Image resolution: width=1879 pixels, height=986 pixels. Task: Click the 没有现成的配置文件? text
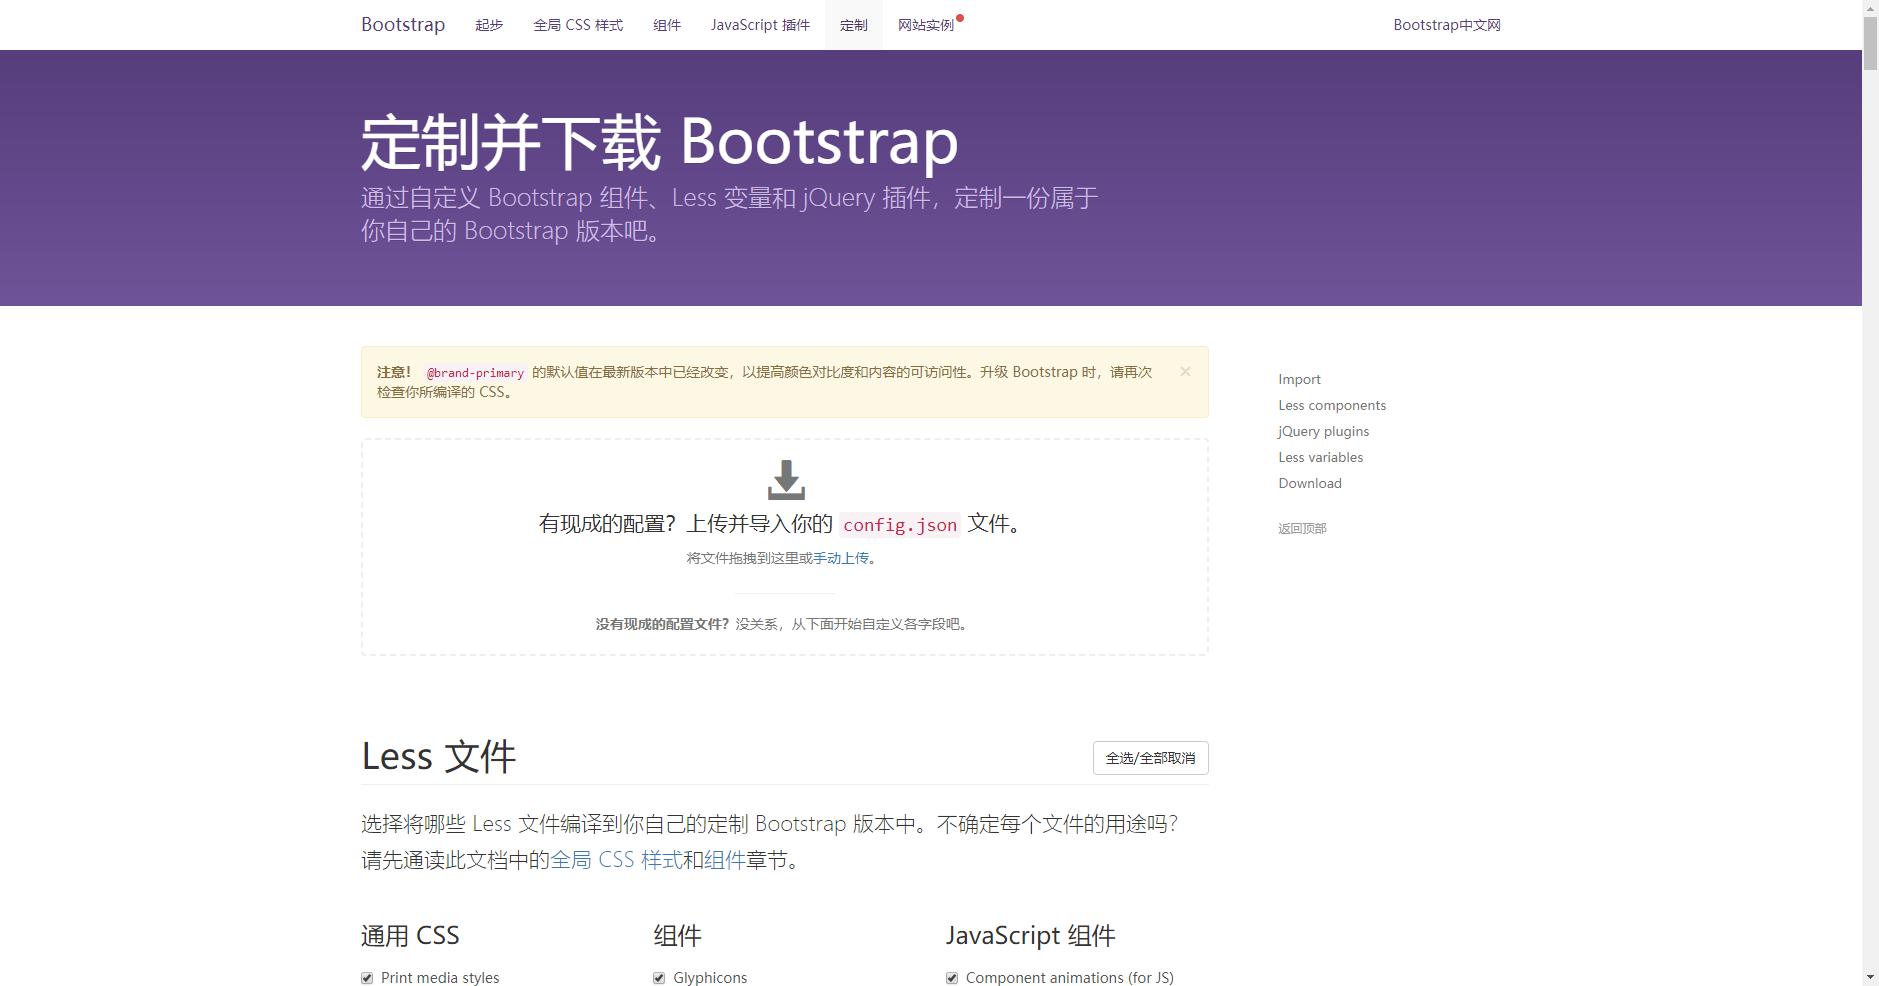click(x=663, y=624)
